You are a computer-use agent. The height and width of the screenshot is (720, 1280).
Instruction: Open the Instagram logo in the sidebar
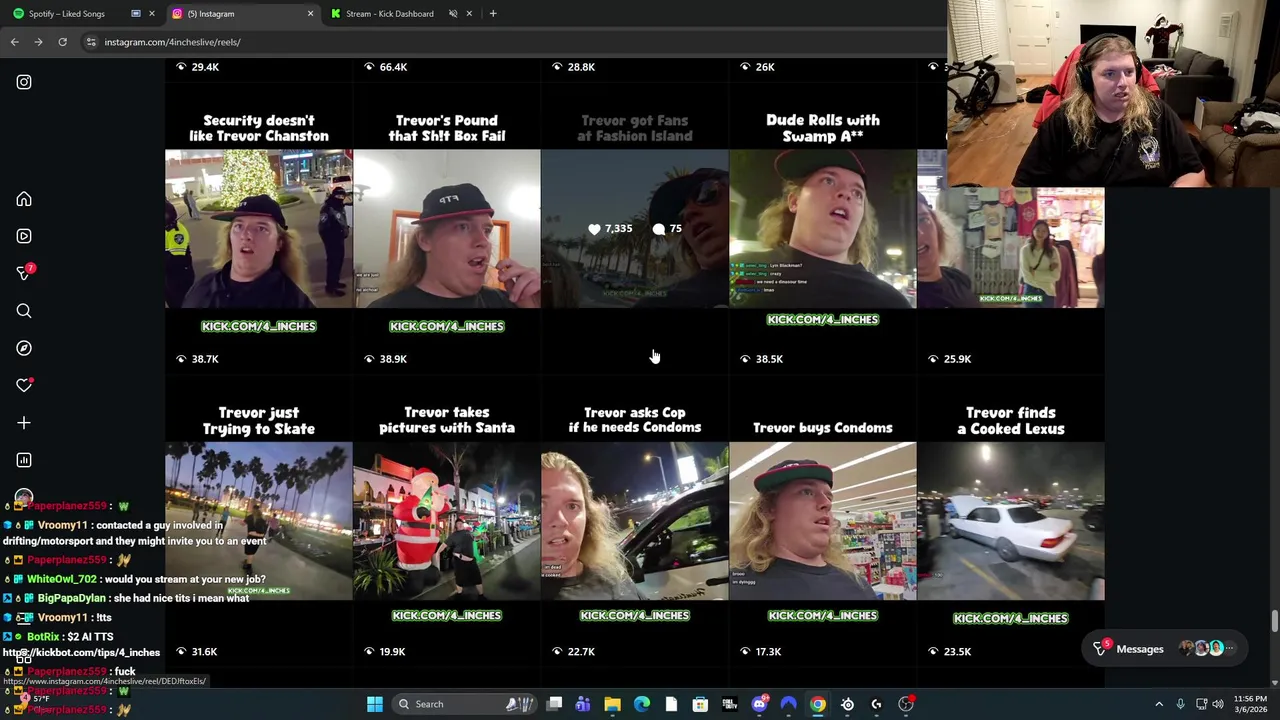coord(24,82)
